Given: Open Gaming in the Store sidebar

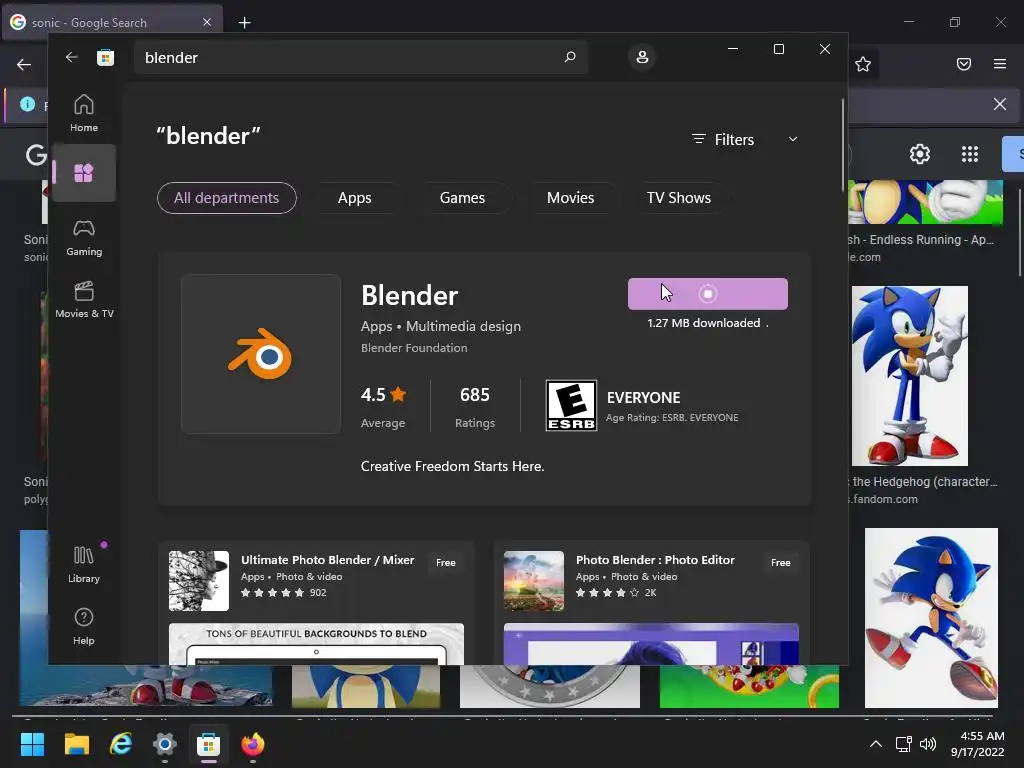Looking at the screenshot, I should [84, 238].
